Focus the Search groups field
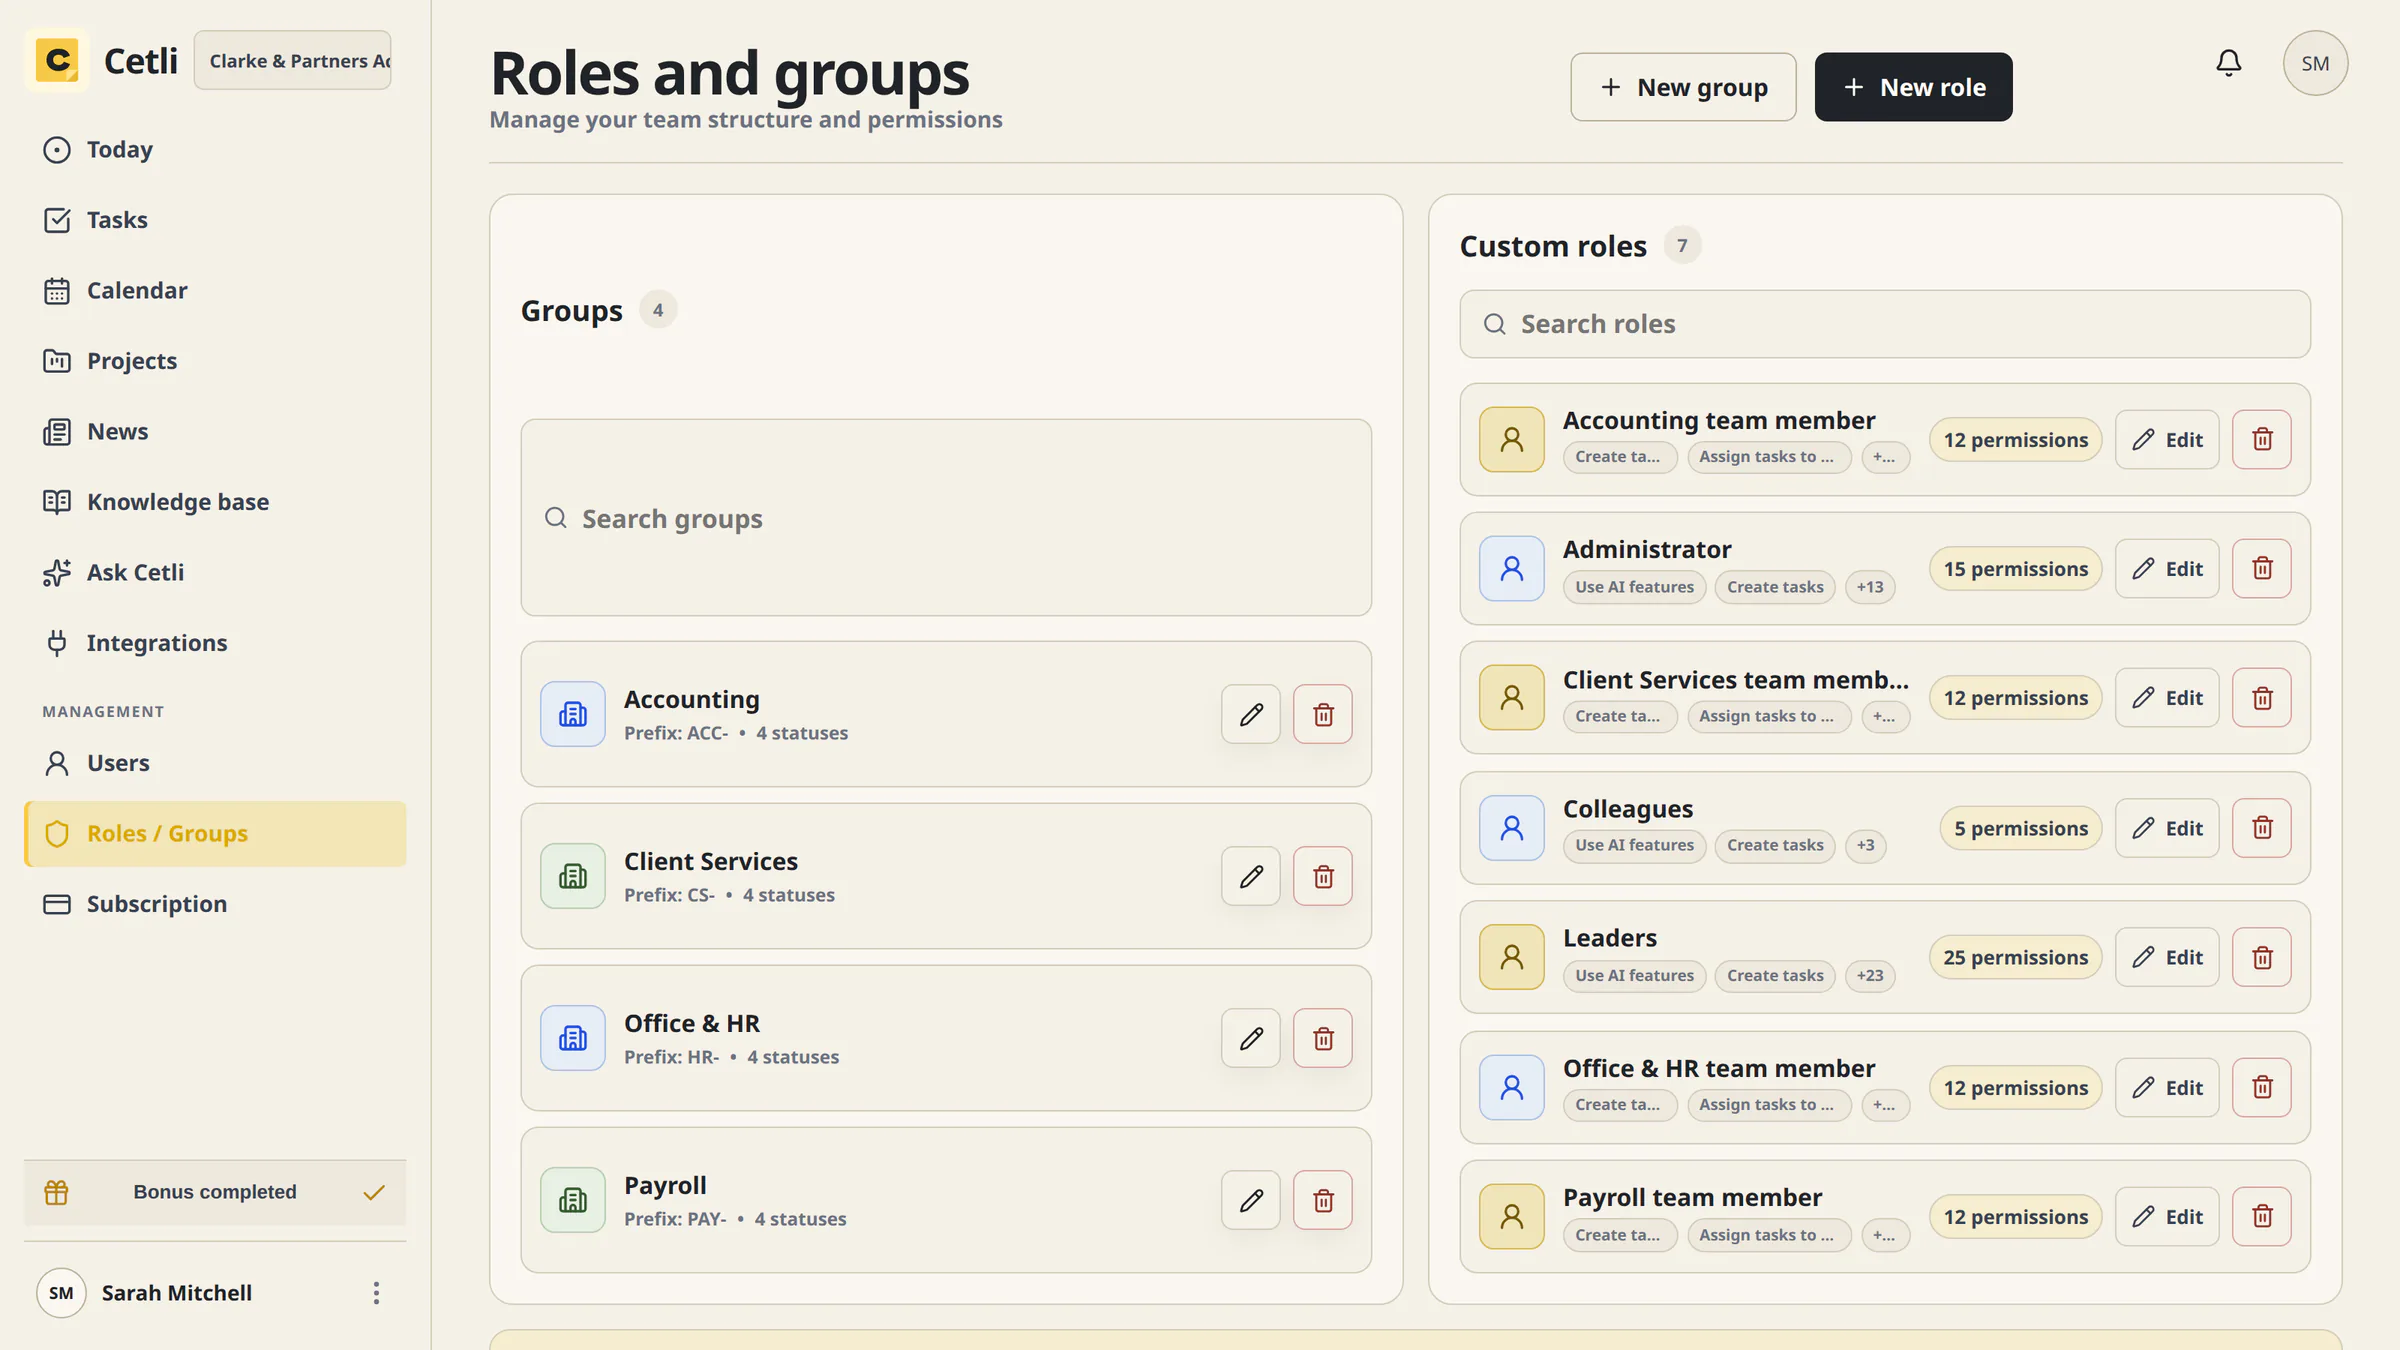This screenshot has width=2400, height=1350. (x=946, y=518)
